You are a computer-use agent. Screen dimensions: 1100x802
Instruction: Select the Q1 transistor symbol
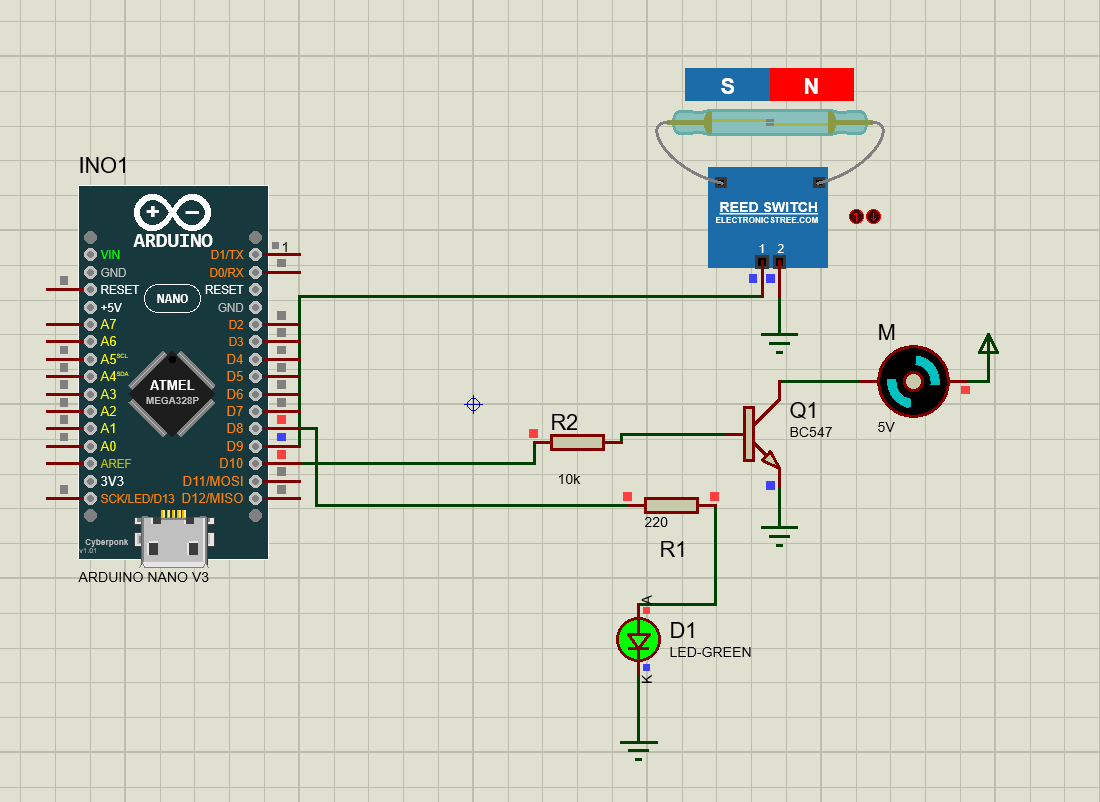pos(761,434)
